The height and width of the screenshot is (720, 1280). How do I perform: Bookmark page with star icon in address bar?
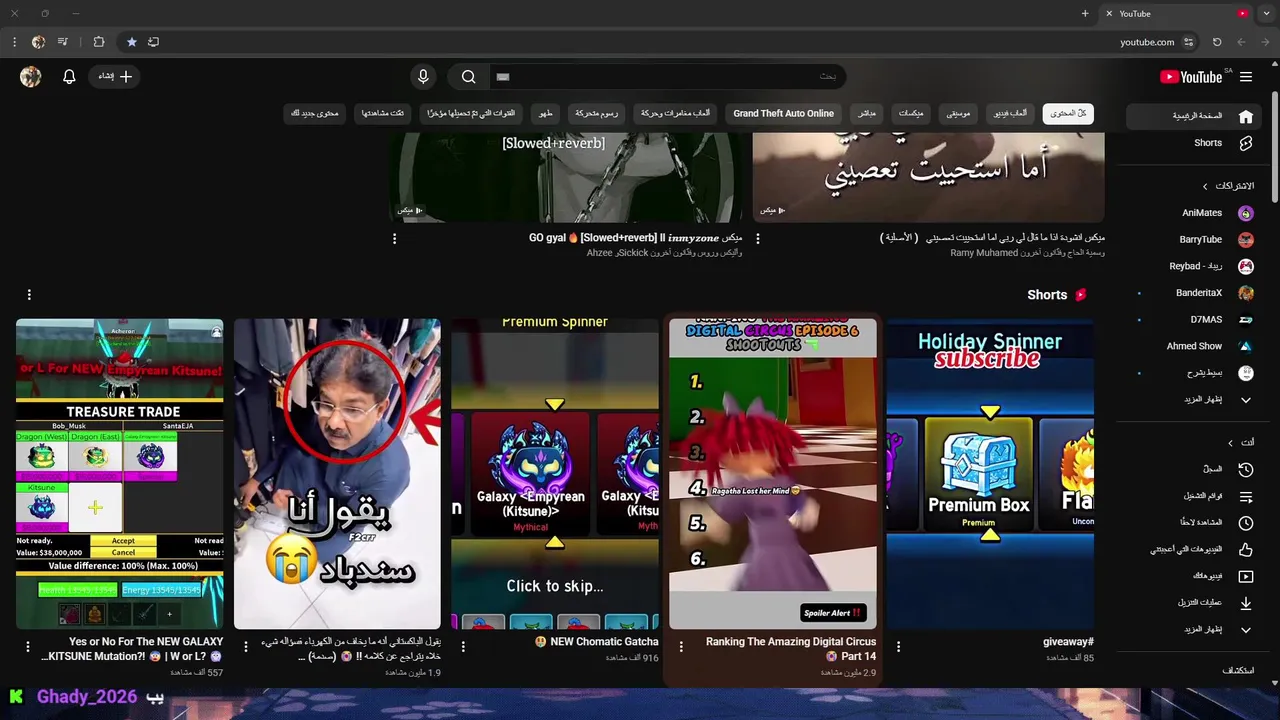point(131,42)
